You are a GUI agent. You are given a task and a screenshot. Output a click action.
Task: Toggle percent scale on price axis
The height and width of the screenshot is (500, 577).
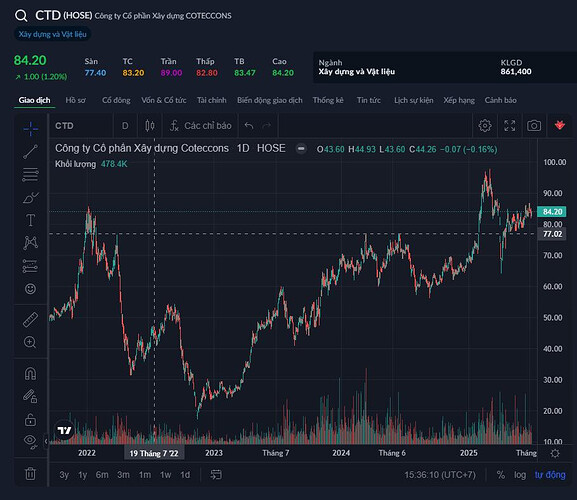(500, 475)
